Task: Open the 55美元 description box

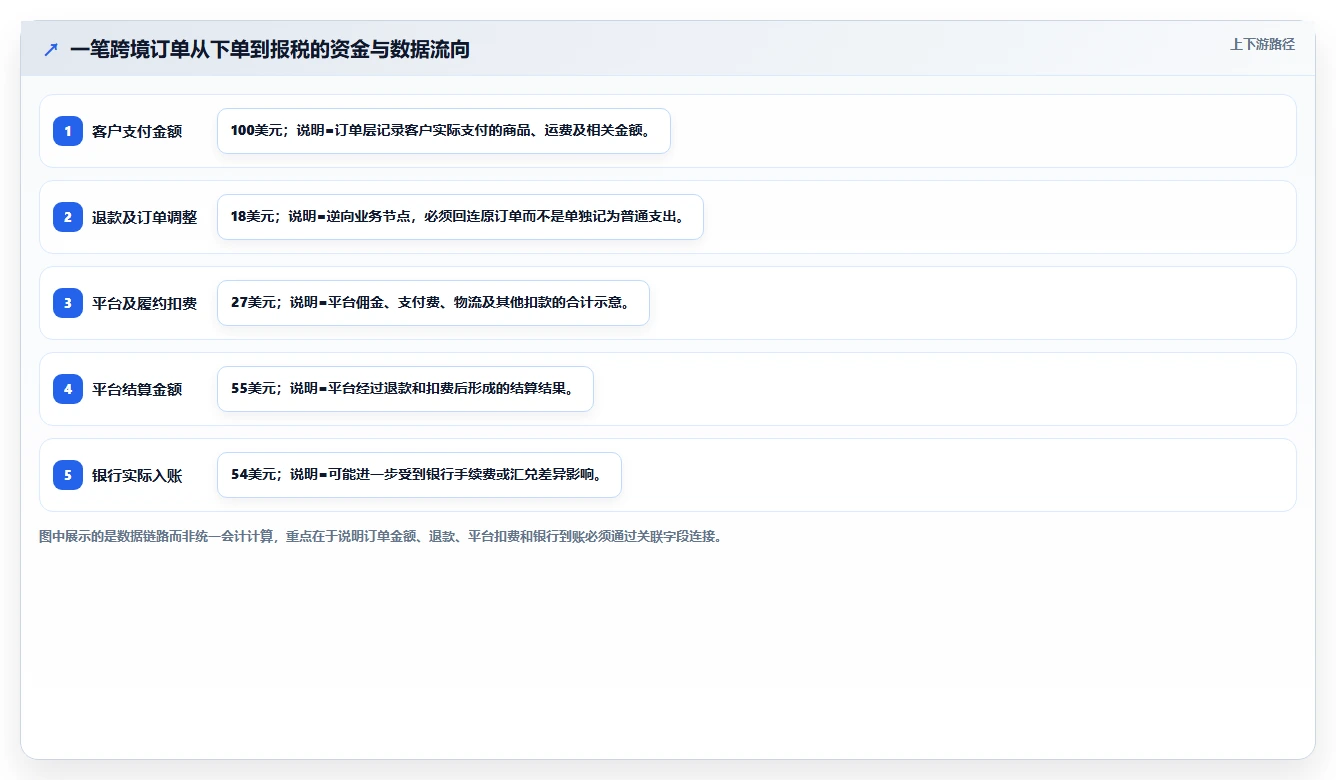Action: (x=405, y=389)
